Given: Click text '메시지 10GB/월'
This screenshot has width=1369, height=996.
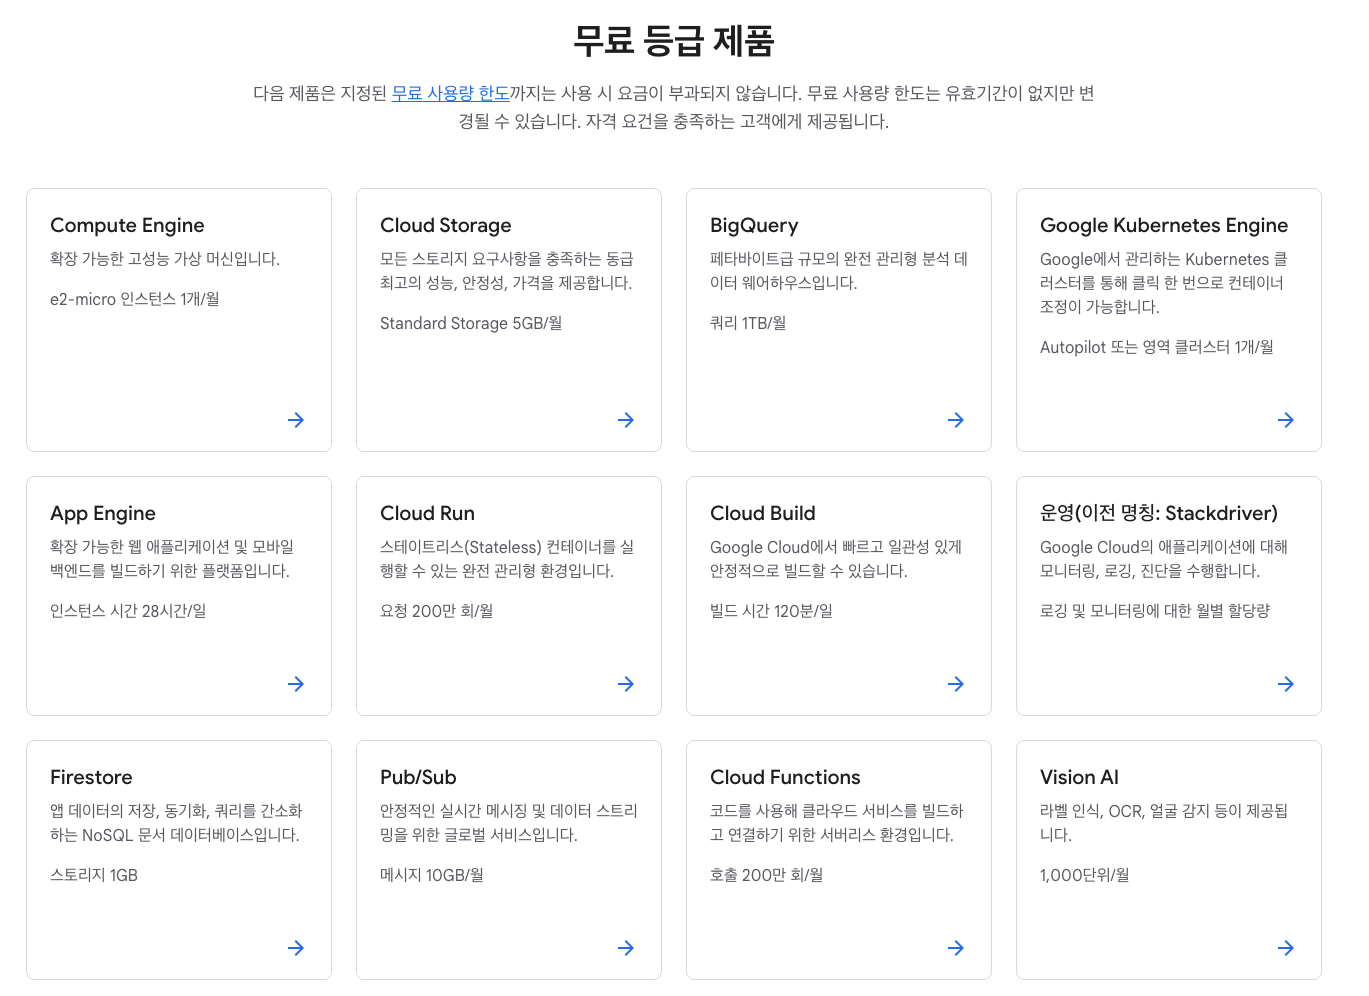Looking at the screenshot, I should pyautogui.click(x=432, y=875).
